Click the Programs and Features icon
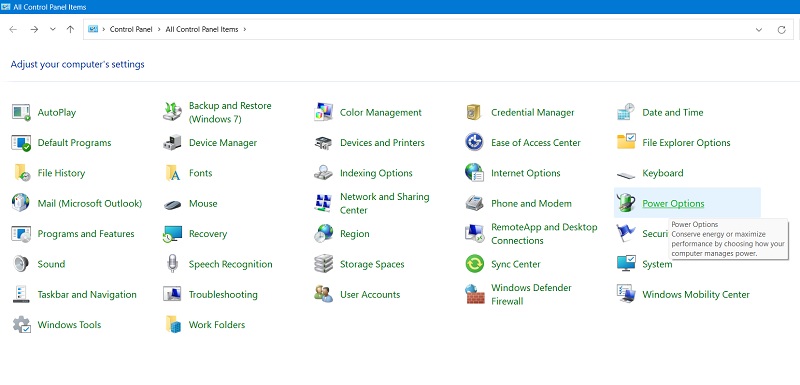 pyautogui.click(x=21, y=234)
